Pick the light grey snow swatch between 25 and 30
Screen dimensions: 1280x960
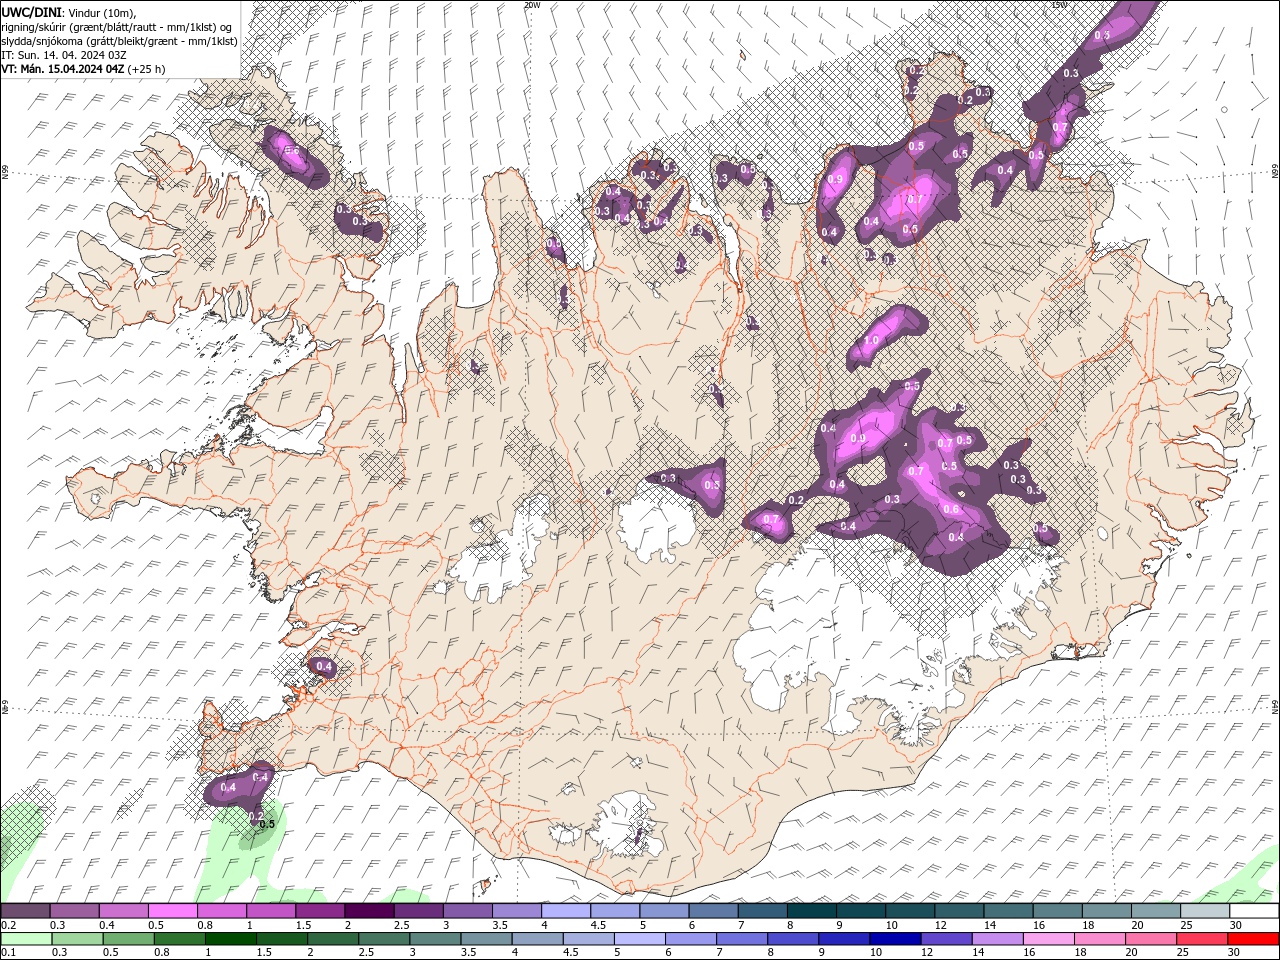pyautogui.click(x=1205, y=911)
